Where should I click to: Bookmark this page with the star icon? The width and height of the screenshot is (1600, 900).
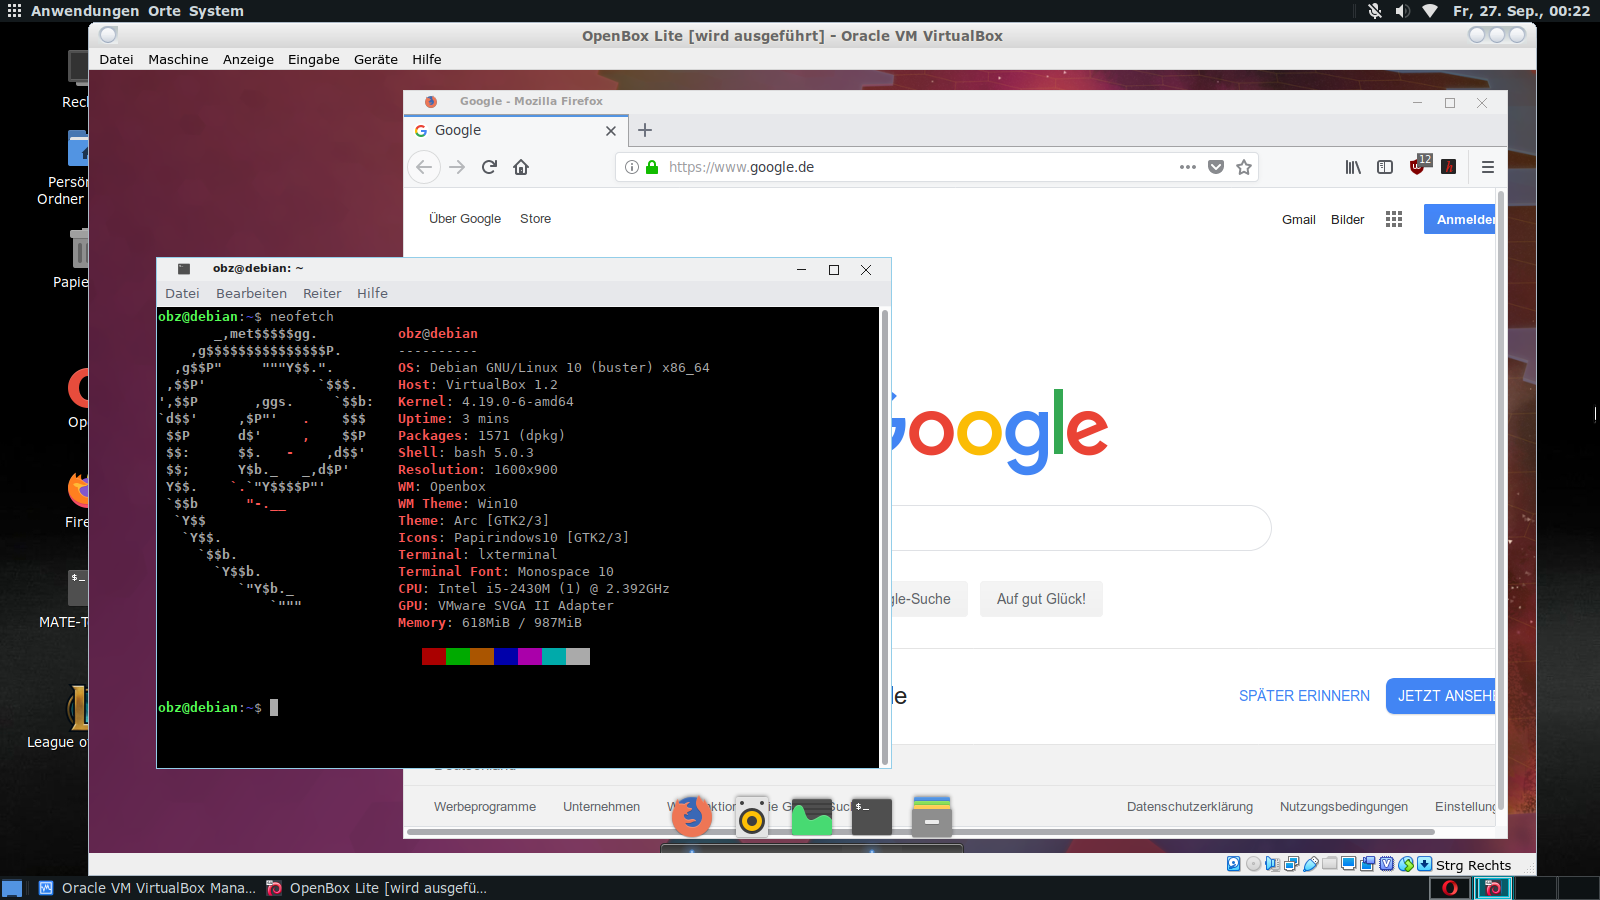1244,167
